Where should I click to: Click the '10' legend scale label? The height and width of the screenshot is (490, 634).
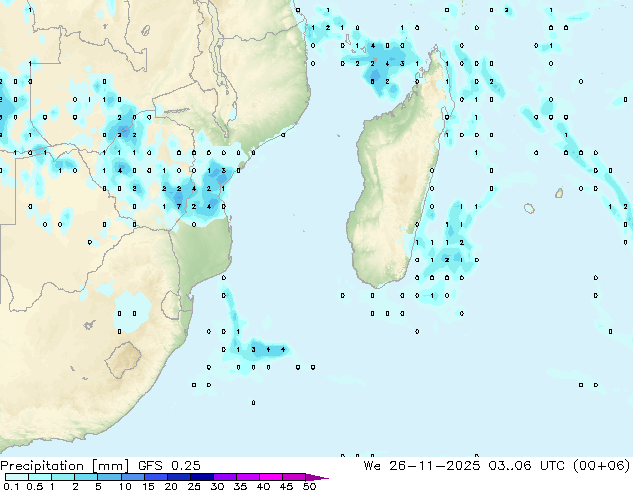[125, 486]
